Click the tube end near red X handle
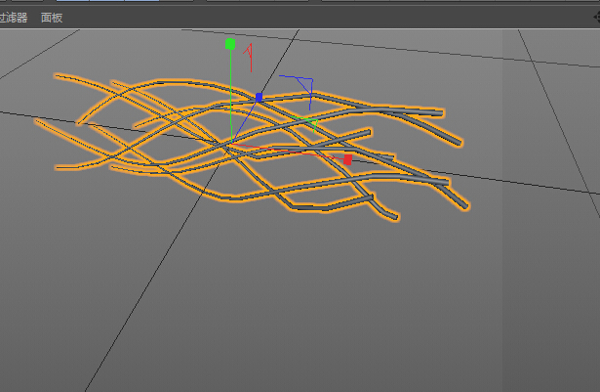 tap(390, 157)
